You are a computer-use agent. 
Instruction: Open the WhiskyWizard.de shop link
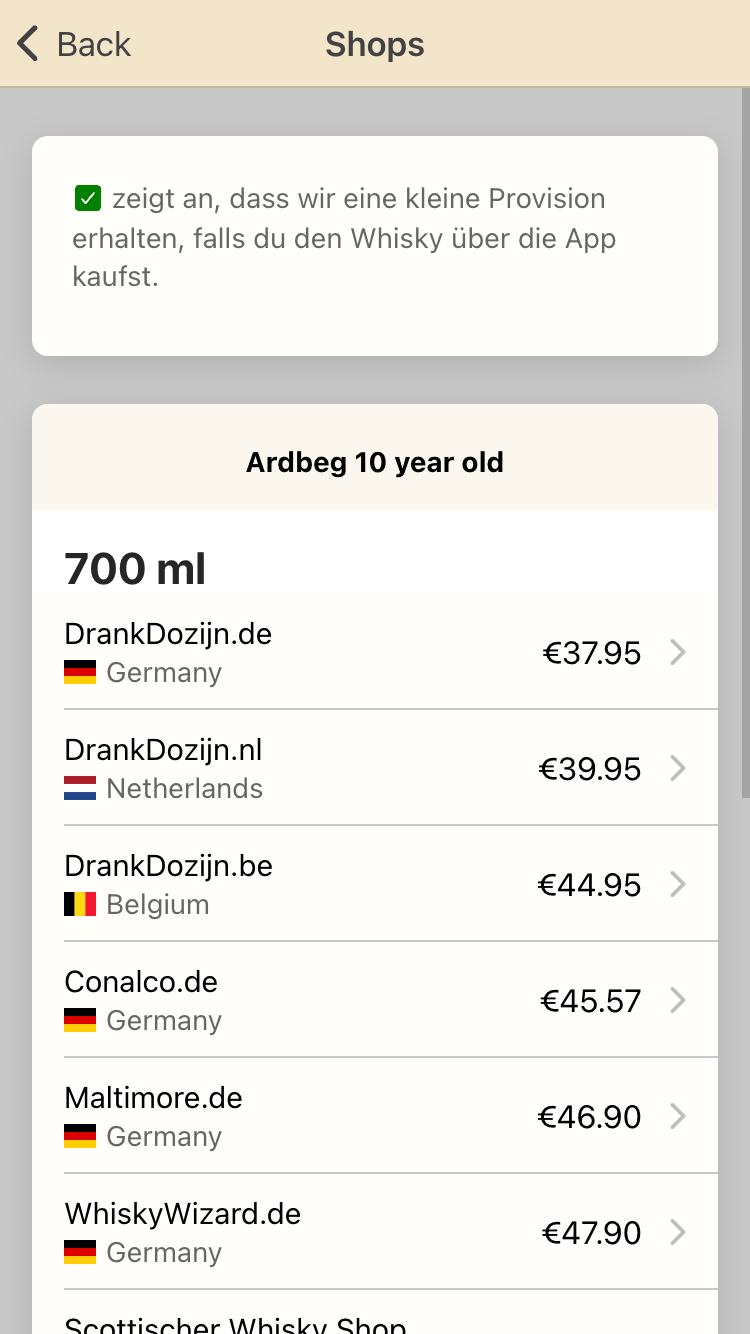183,1214
